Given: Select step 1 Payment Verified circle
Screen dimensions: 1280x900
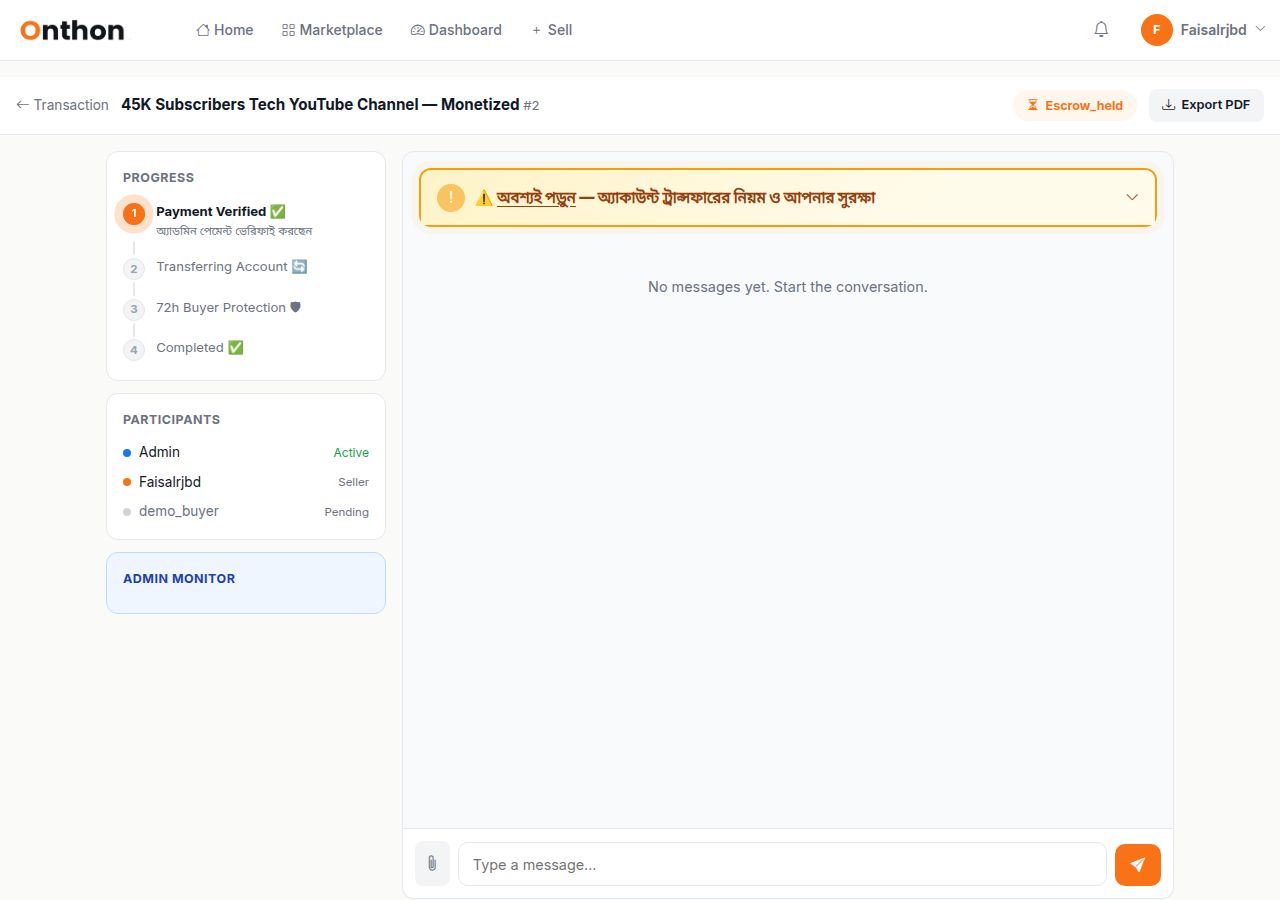Looking at the screenshot, I should (134, 213).
